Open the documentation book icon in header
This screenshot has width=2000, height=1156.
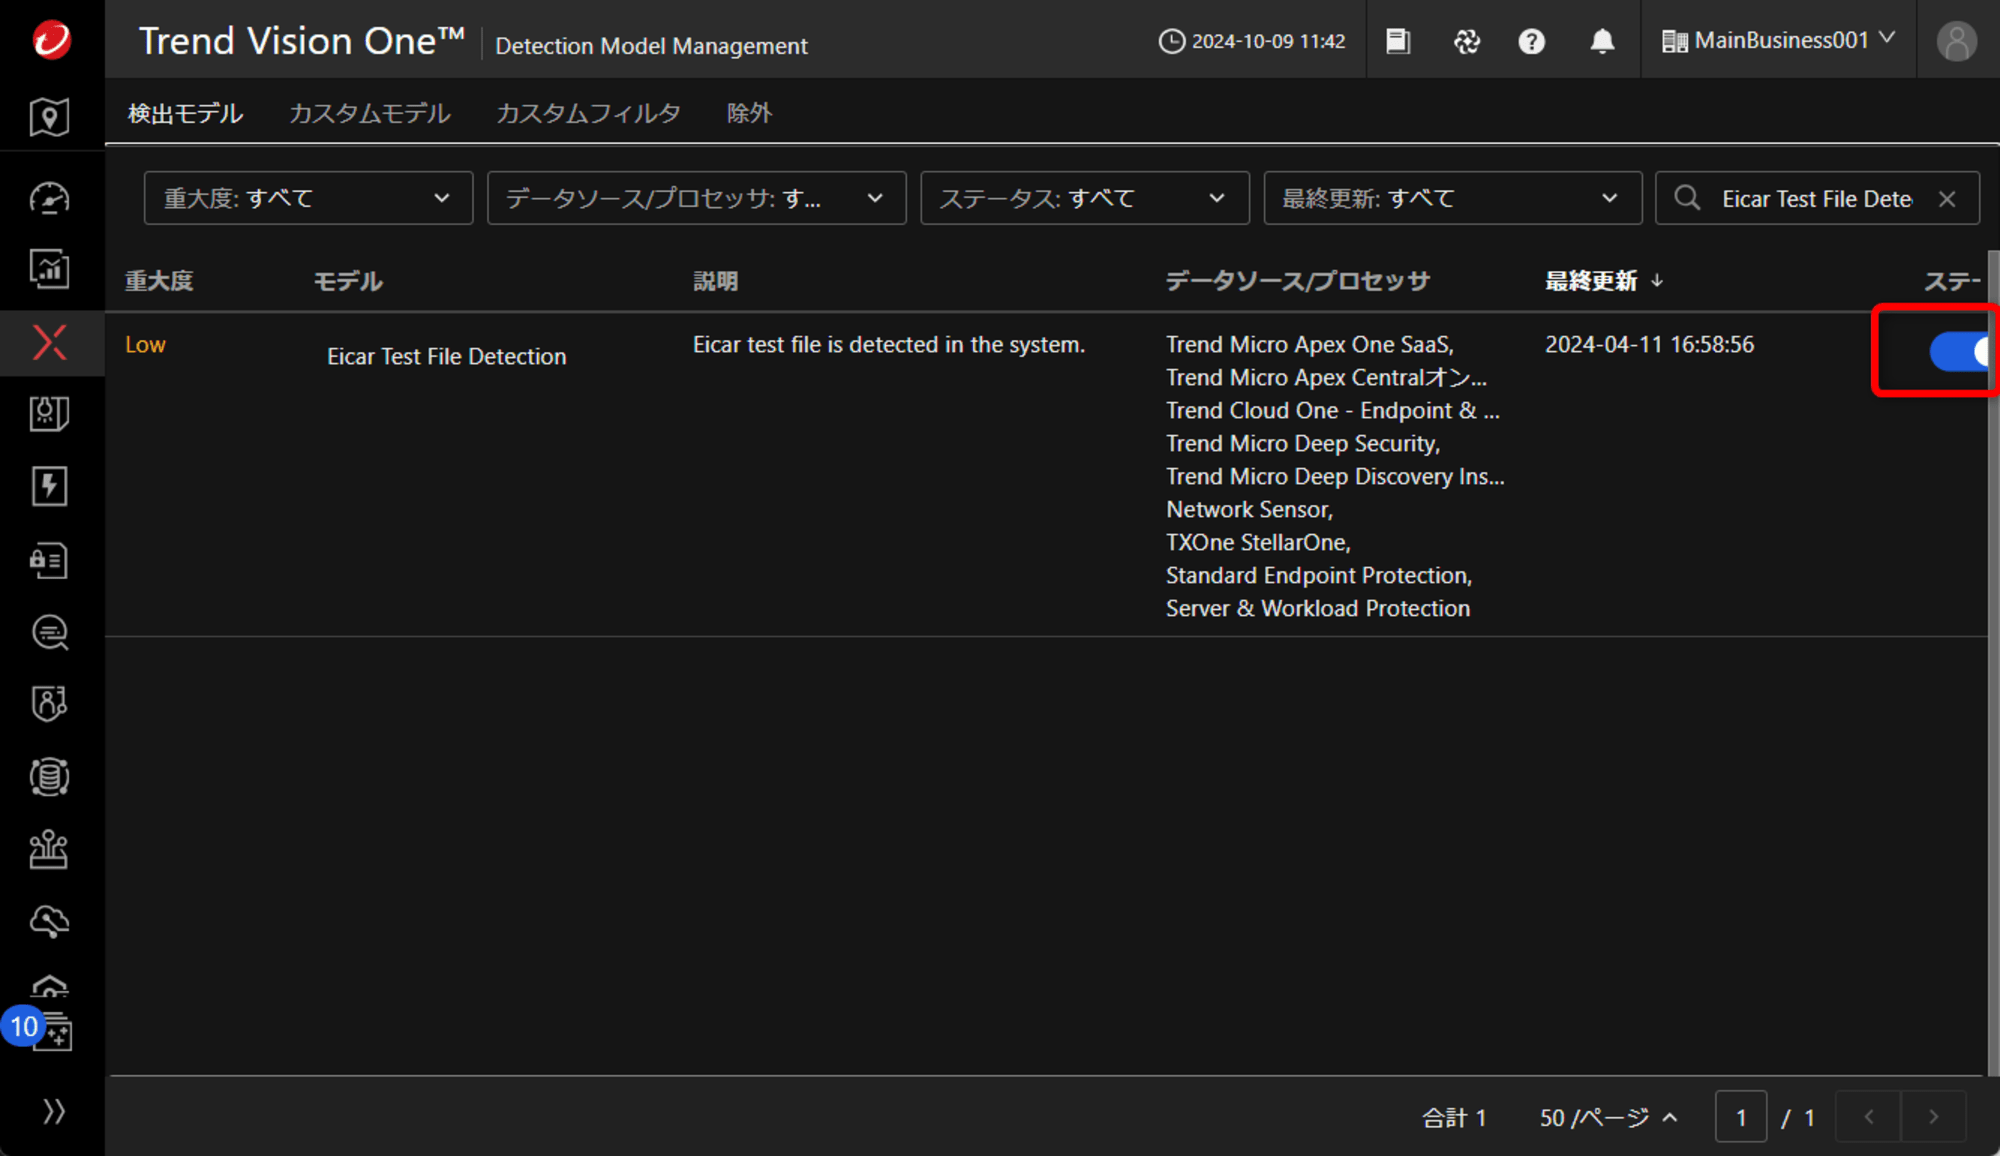click(x=1398, y=41)
